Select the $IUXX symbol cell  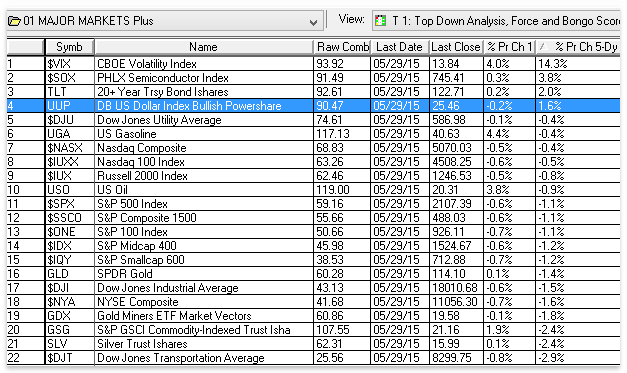[70, 162]
